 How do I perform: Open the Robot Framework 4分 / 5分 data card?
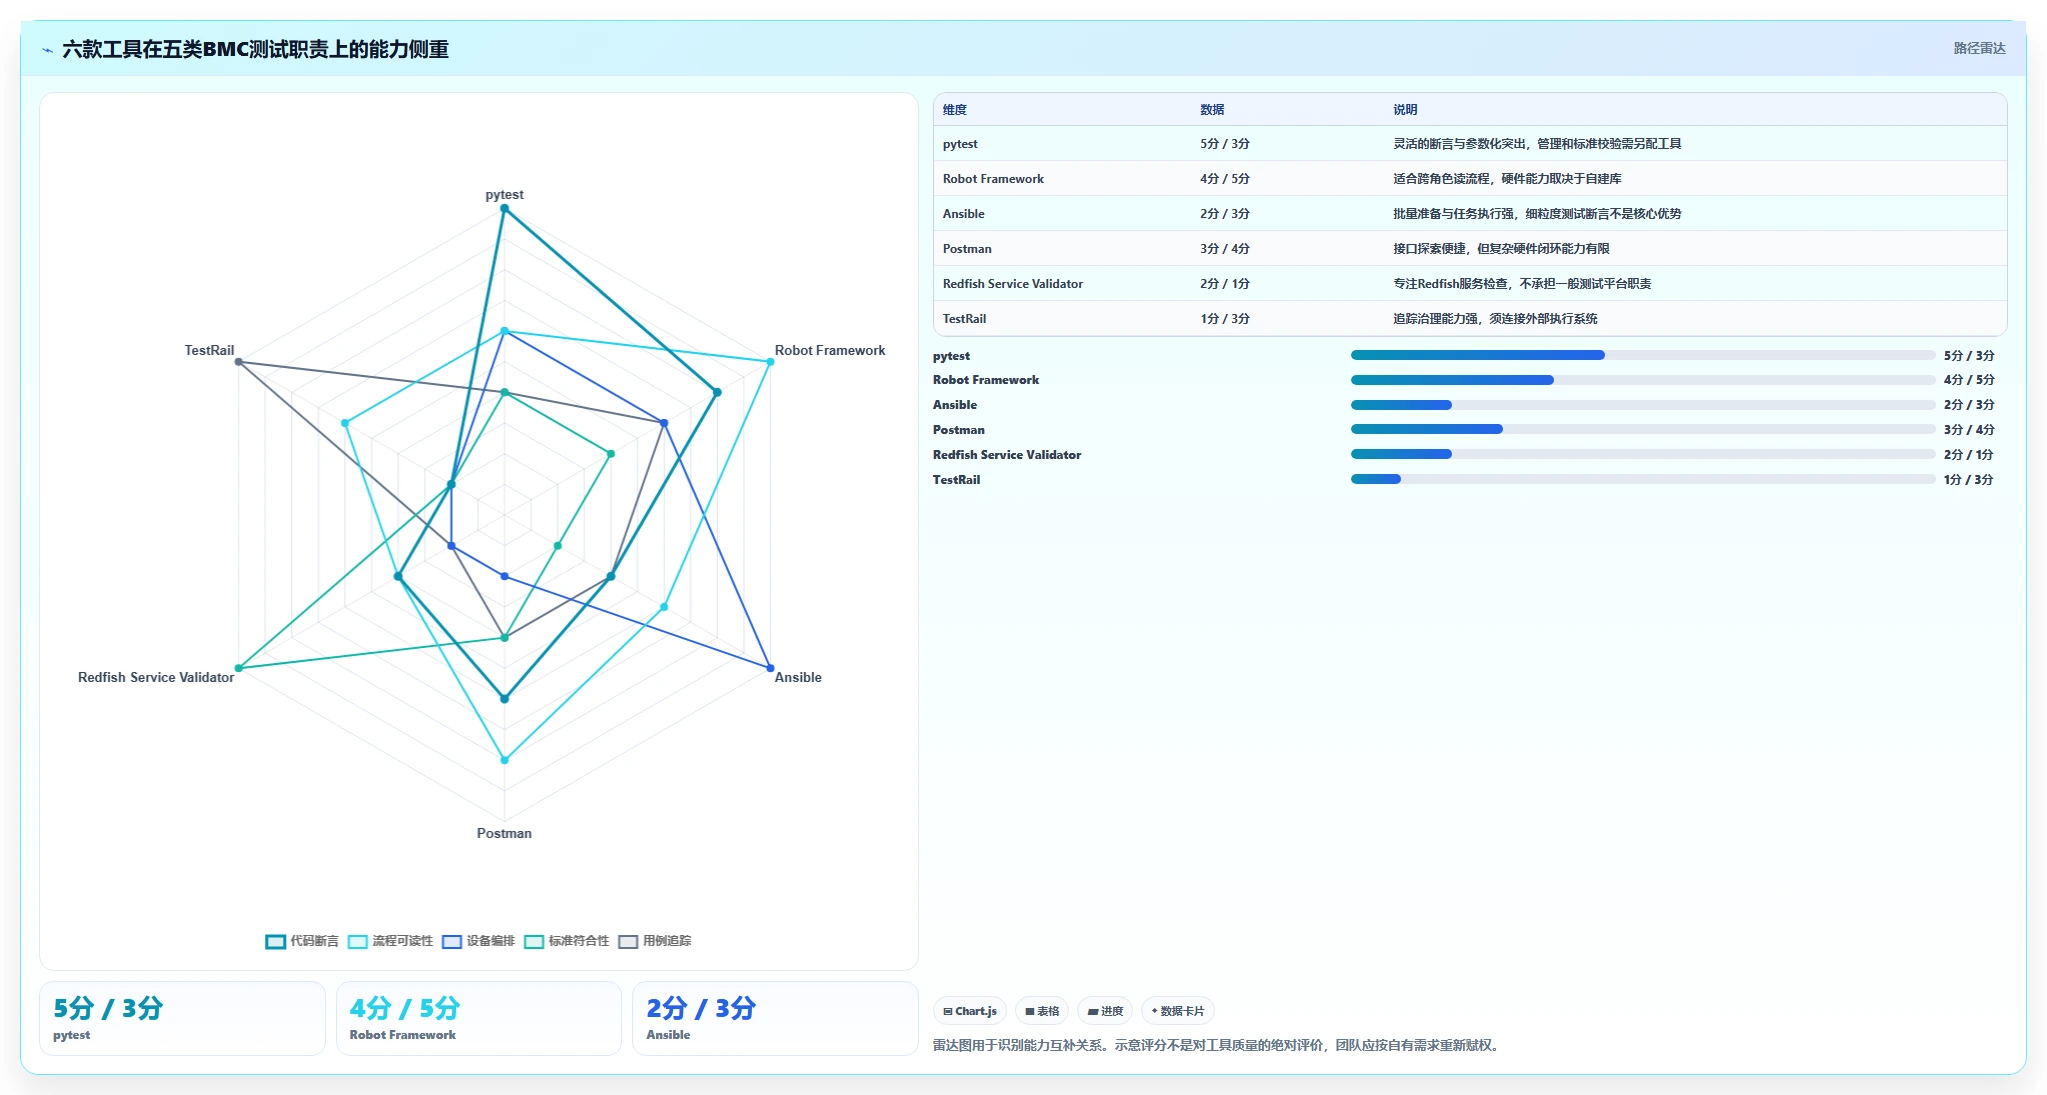click(478, 1018)
